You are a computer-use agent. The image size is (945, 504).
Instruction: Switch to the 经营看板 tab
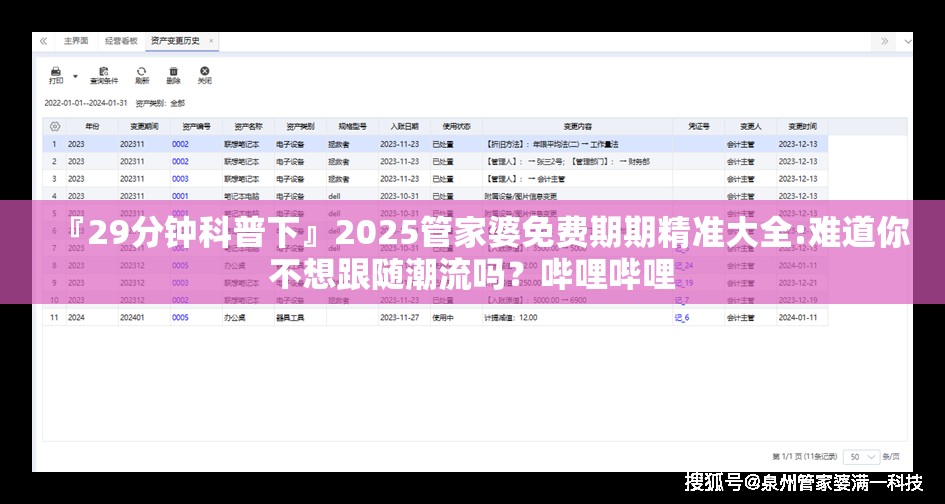point(121,41)
